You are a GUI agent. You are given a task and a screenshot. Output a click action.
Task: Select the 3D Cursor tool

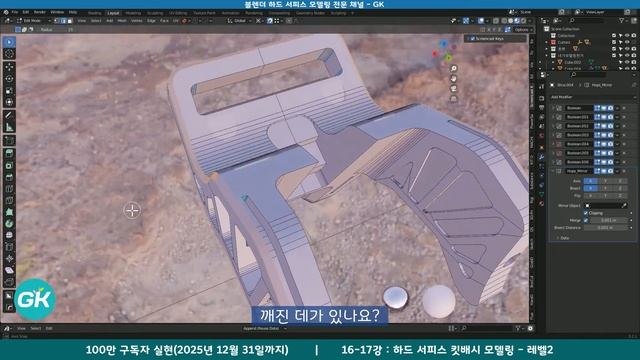(x=9, y=54)
